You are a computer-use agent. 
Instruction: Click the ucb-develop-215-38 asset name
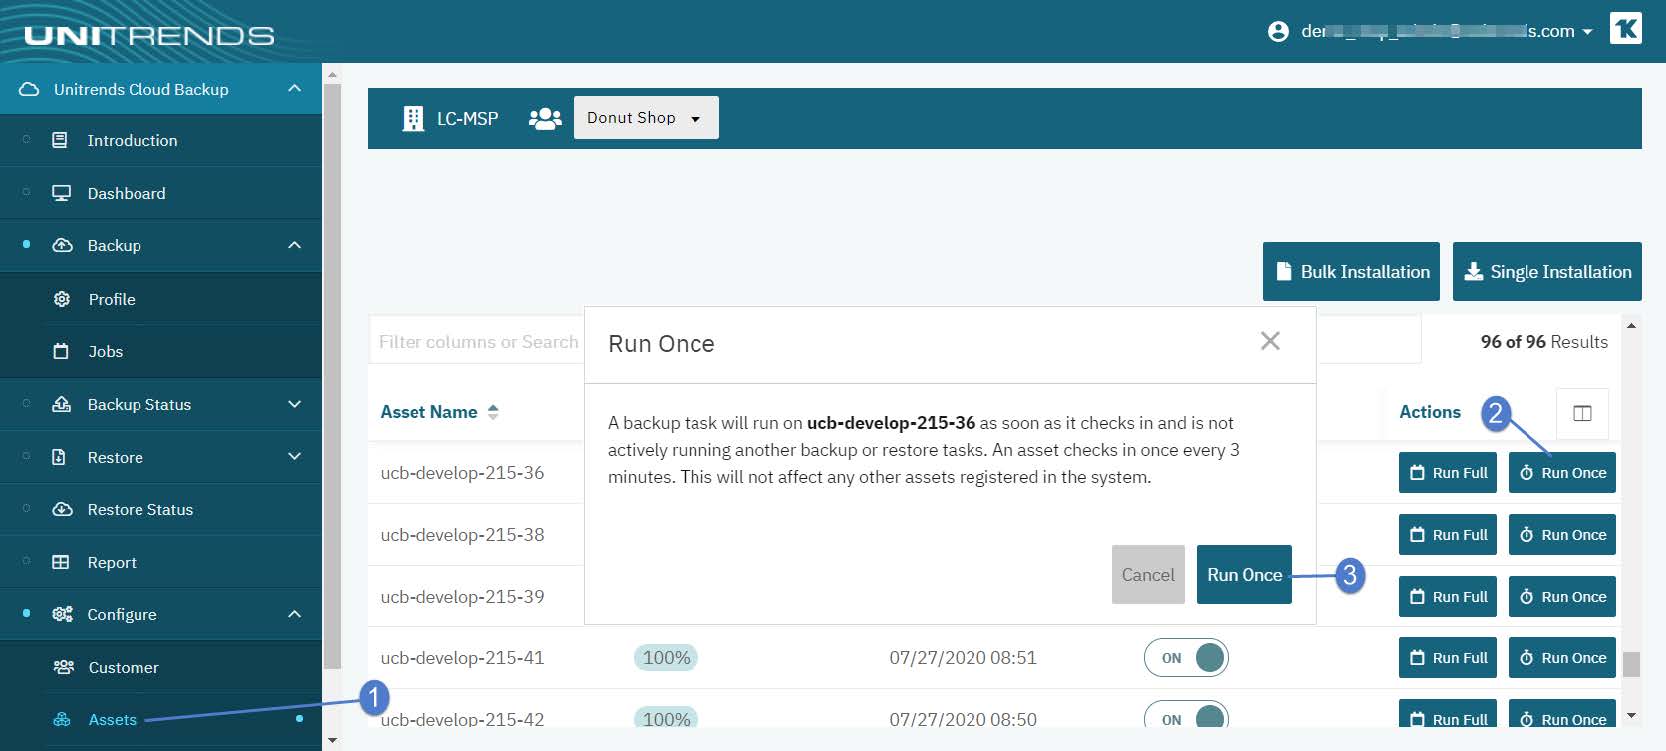point(462,535)
